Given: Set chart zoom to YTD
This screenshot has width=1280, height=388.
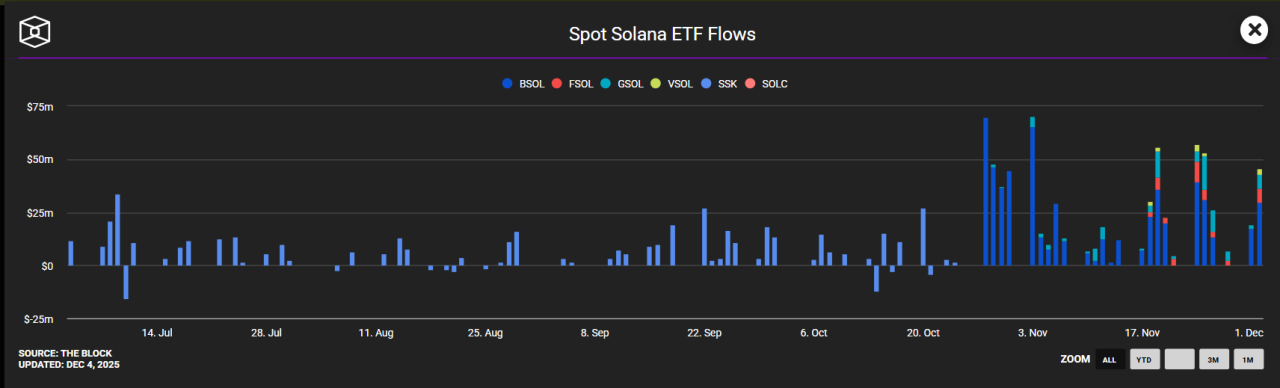Looking at the screenshot, I should coord(1145,359).
